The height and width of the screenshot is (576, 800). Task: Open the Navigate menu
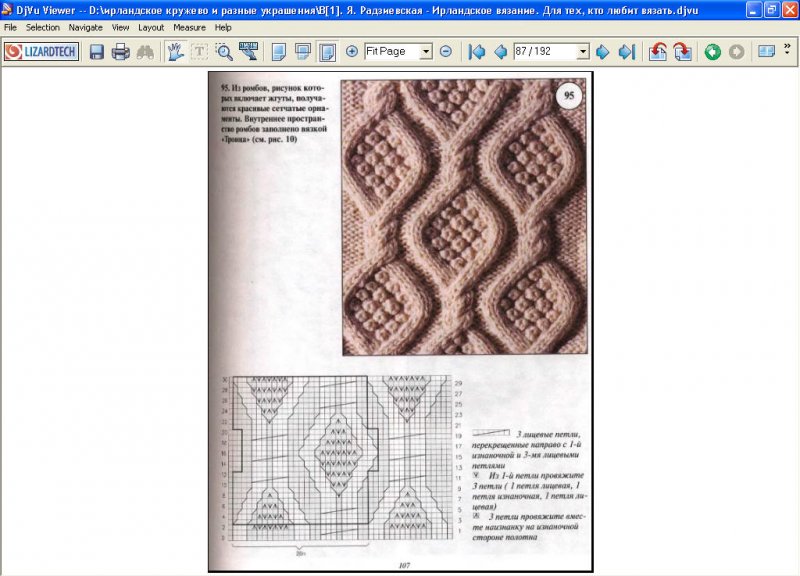click(x=86, y=28)
